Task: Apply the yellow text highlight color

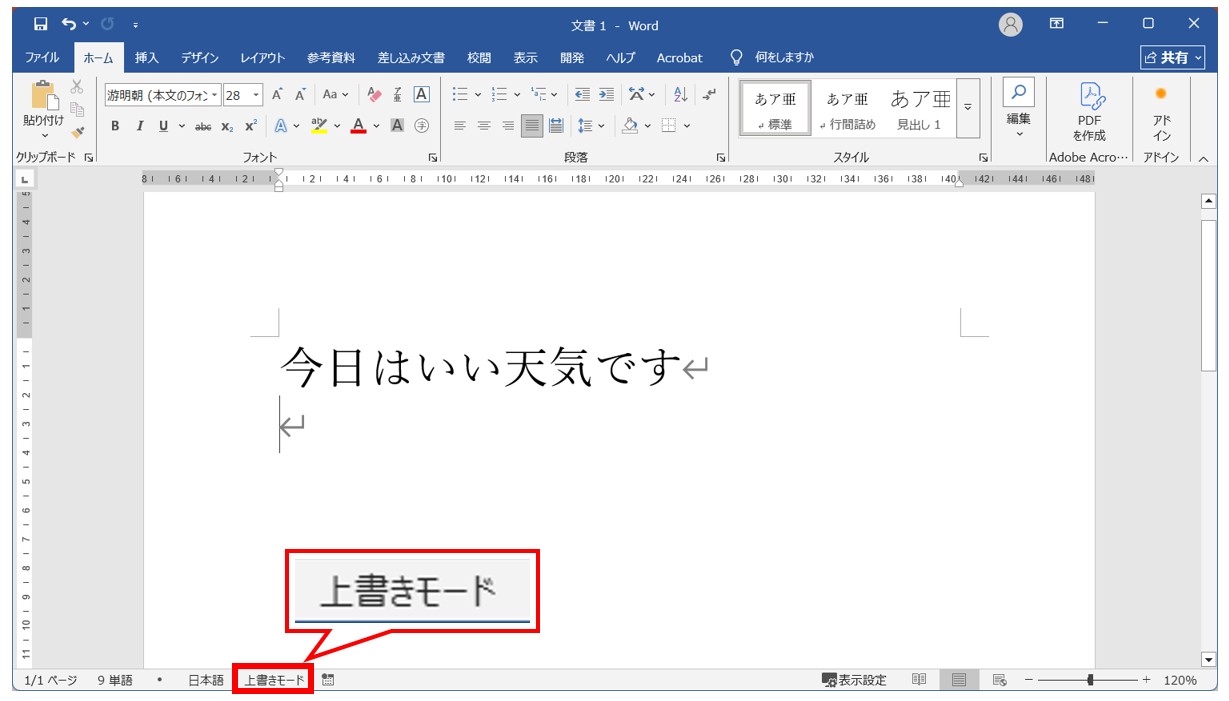Action: point(319,126)
